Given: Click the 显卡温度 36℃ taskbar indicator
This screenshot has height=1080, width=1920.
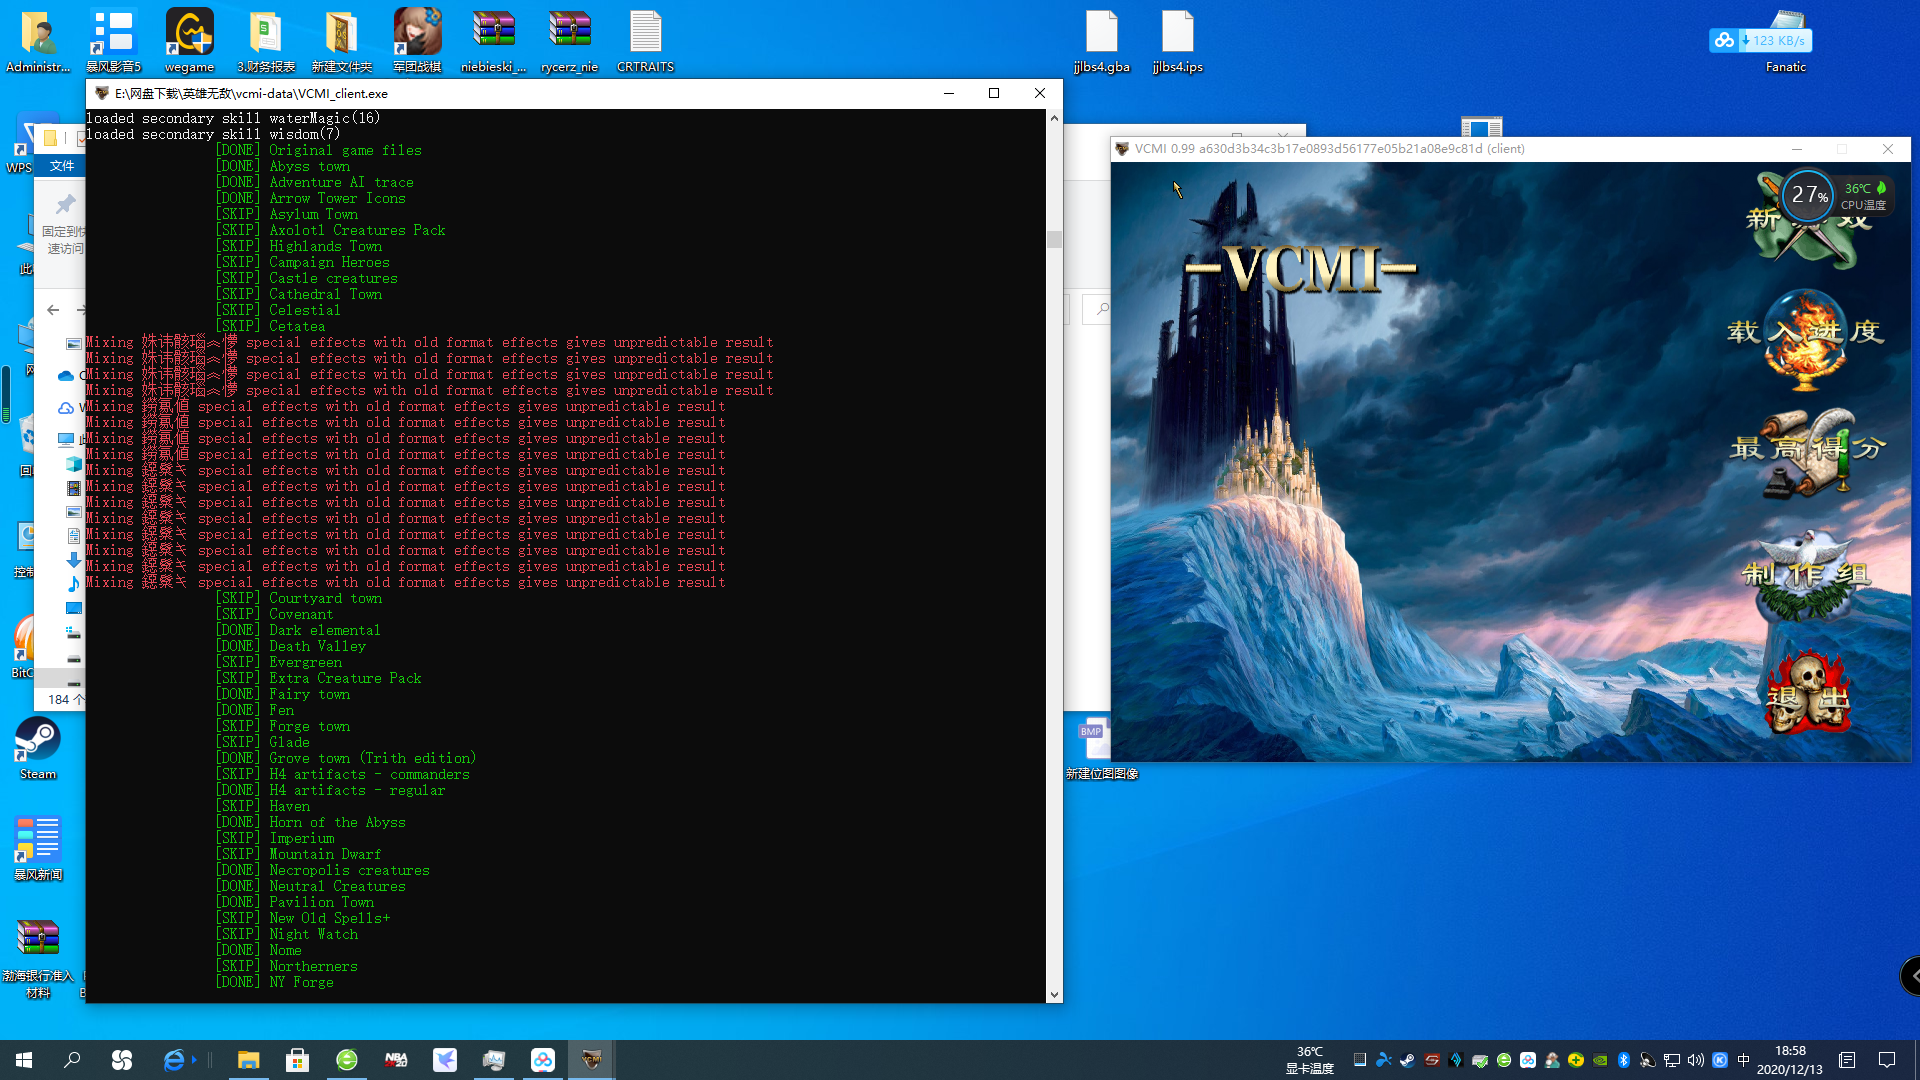Looking at the screenshot, I should coord(1309,1060).
